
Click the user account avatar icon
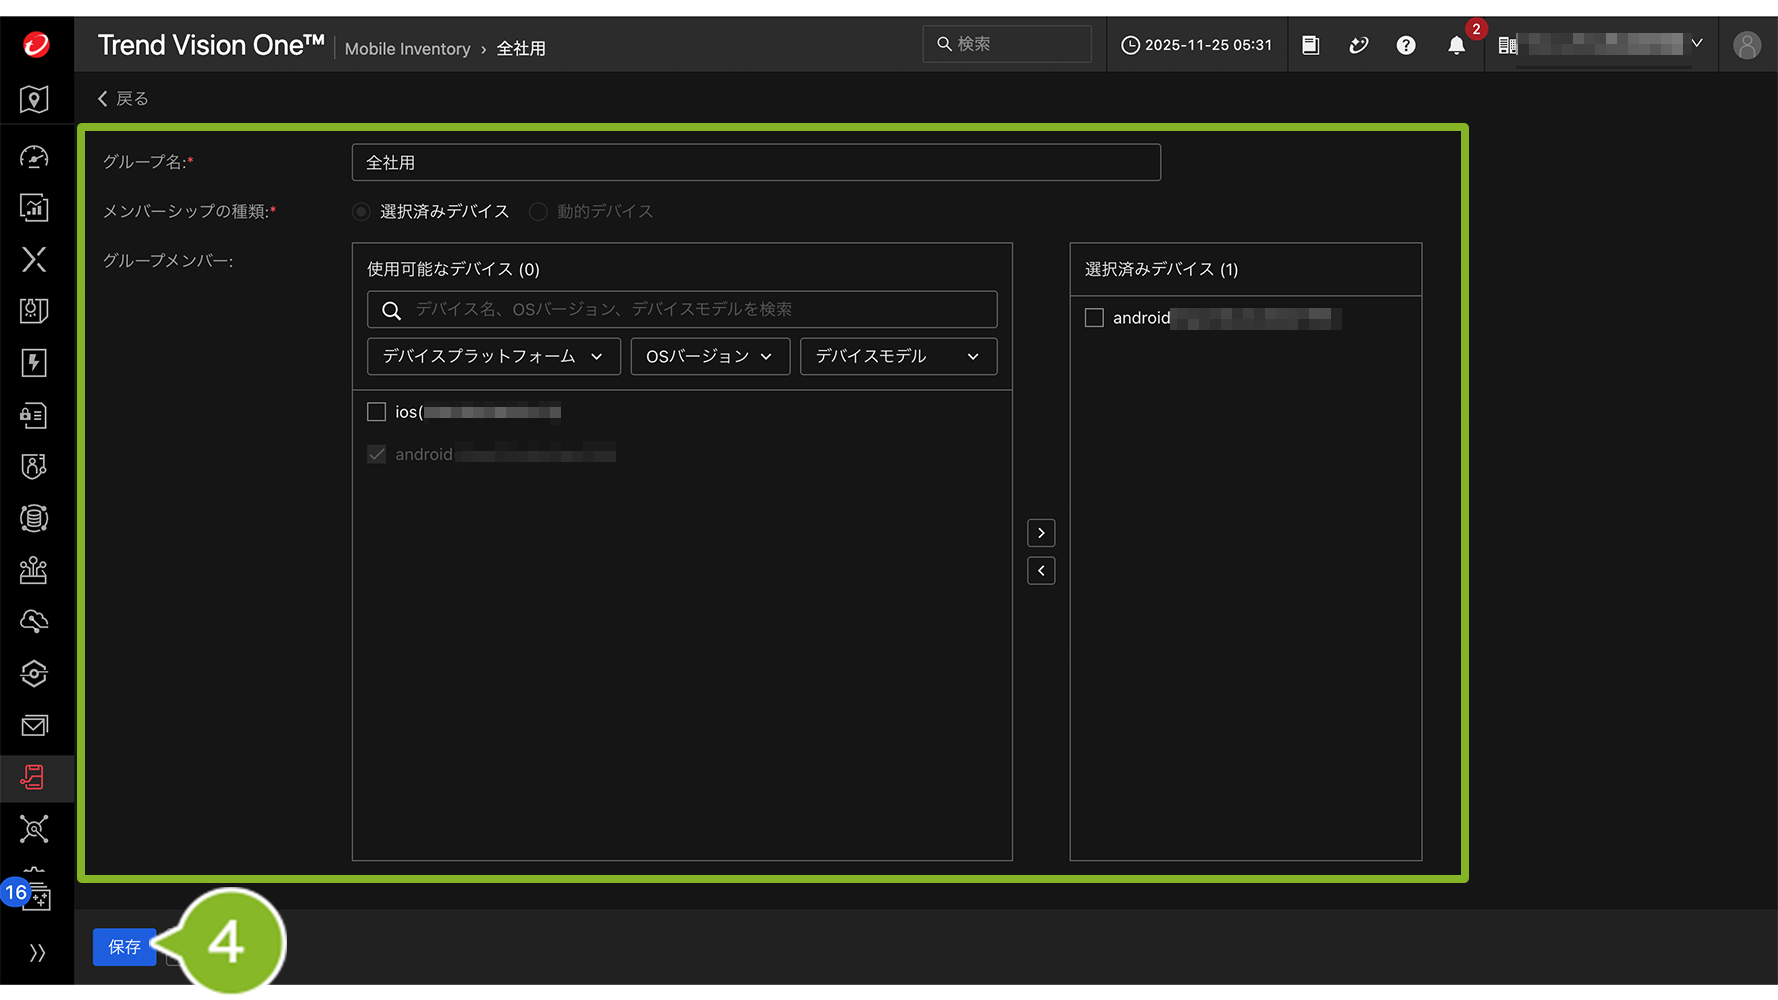pos(1746,46)
